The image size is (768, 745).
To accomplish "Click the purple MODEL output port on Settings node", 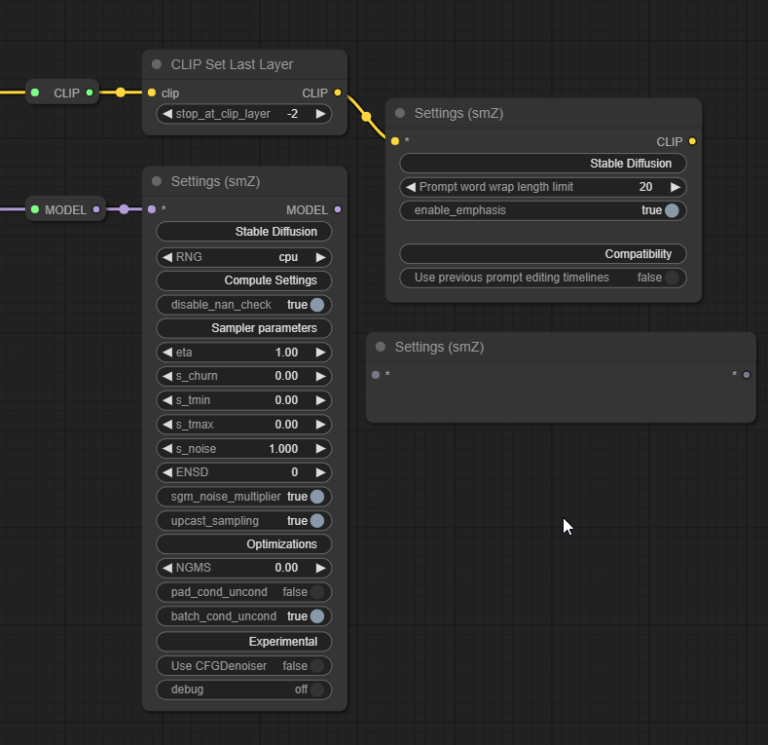I will pyautogui.click(x=337, y=210).
